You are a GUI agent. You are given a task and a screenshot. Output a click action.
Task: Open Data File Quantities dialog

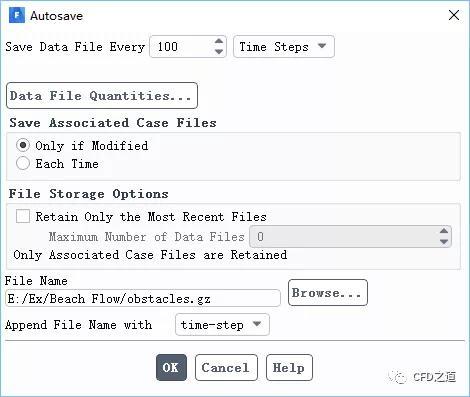pyautogui.click(x=102, y=96)
